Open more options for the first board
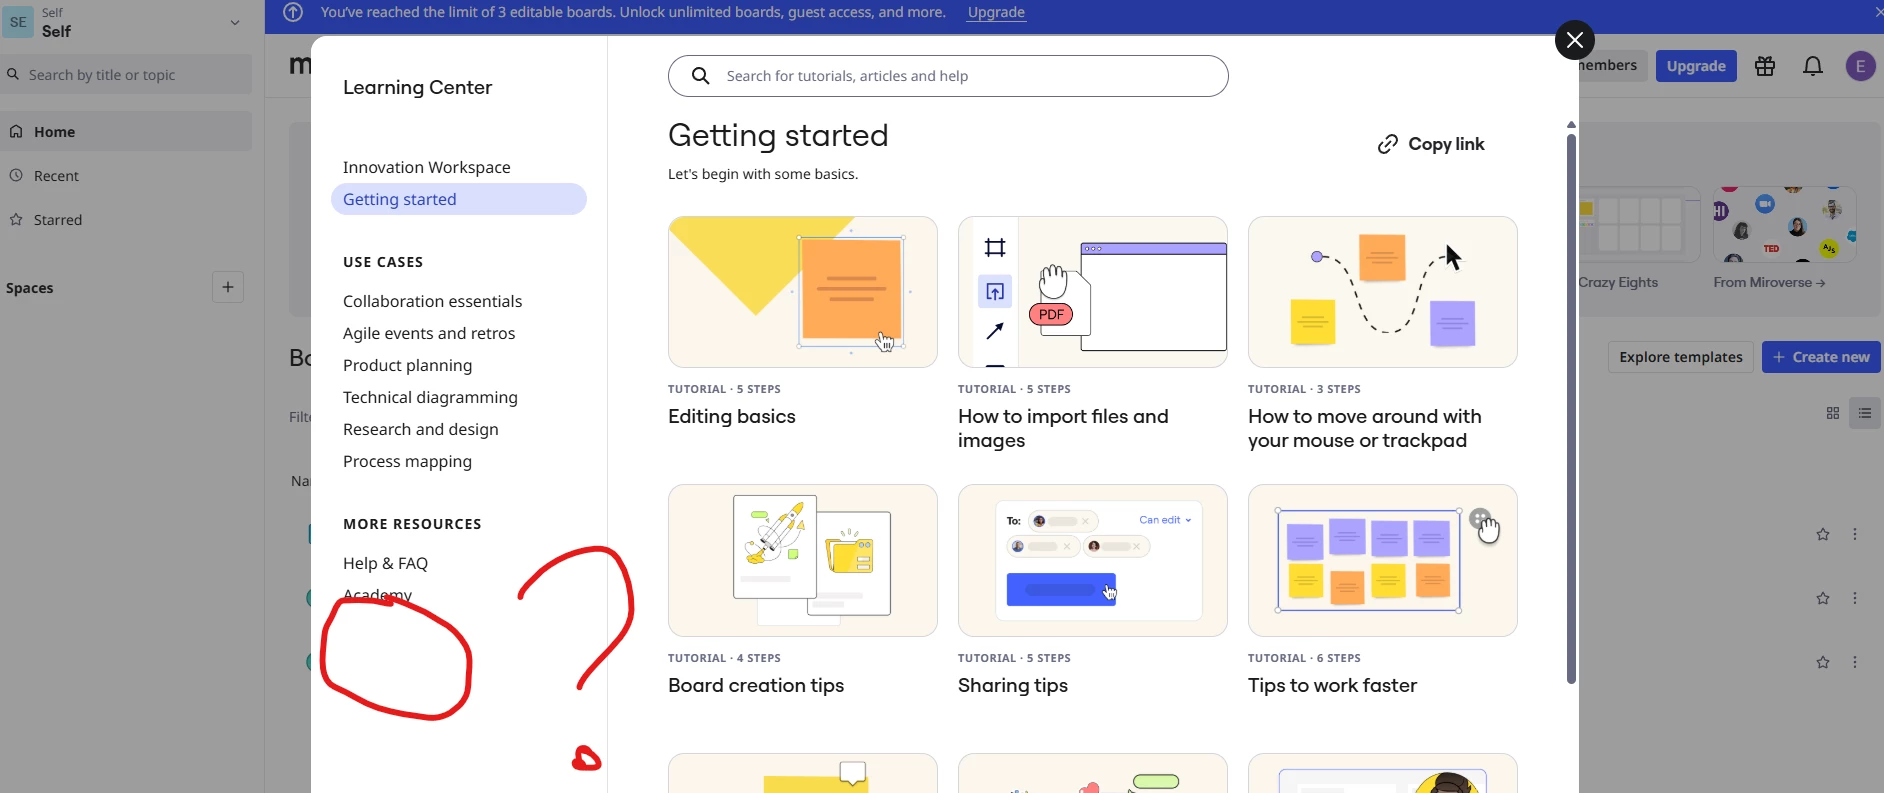The image size is (1884, 793). 1855,535
